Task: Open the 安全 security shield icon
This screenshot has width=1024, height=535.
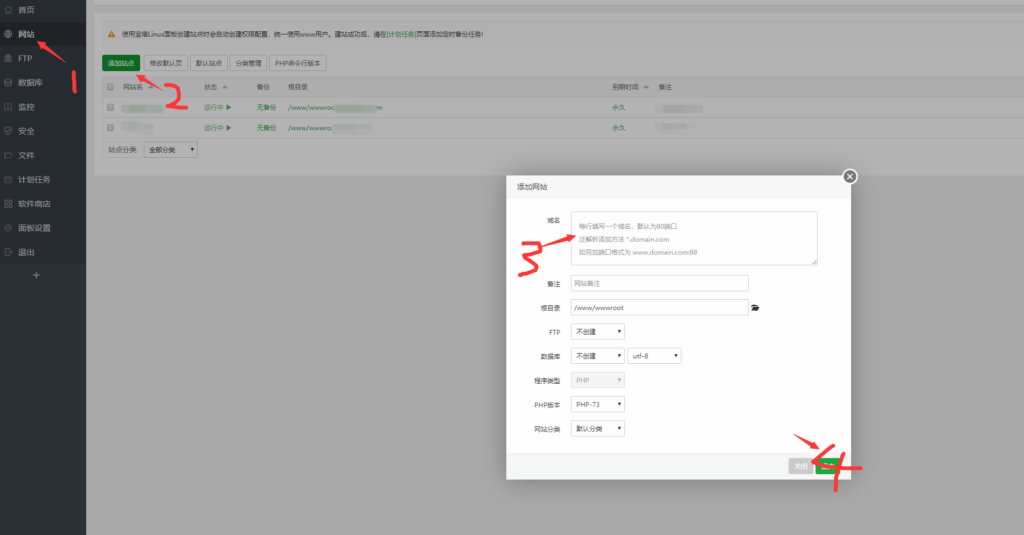Action: 9,131
